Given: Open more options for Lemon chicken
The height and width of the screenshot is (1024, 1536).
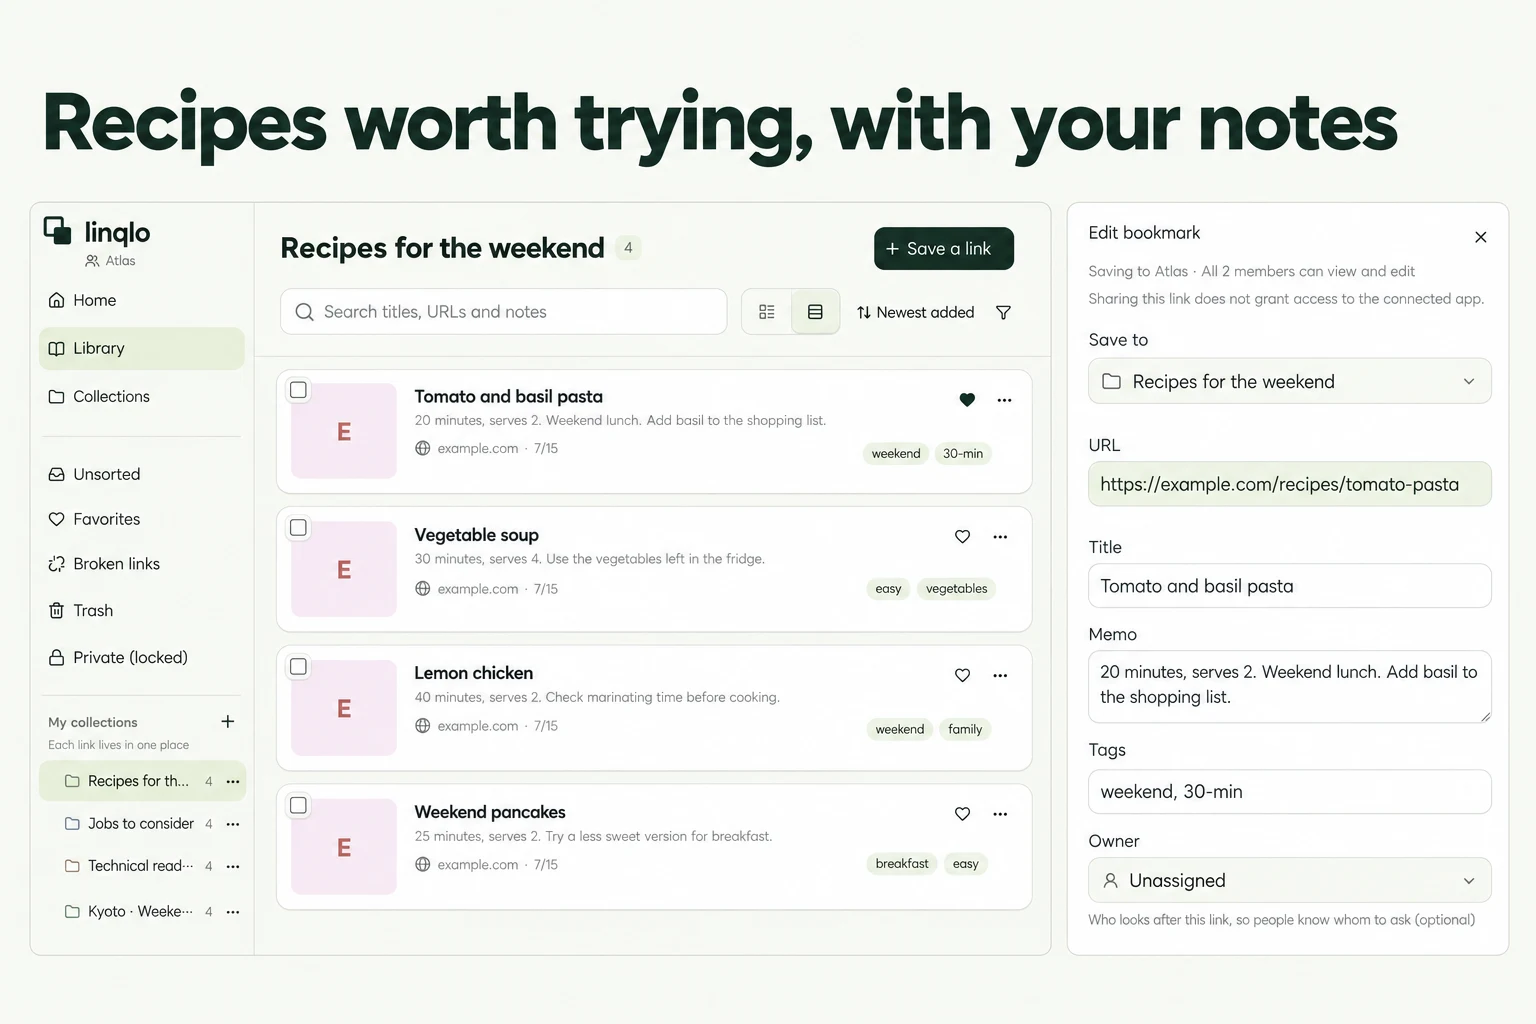Looking at the screenshot, I should pos(1000,675).
